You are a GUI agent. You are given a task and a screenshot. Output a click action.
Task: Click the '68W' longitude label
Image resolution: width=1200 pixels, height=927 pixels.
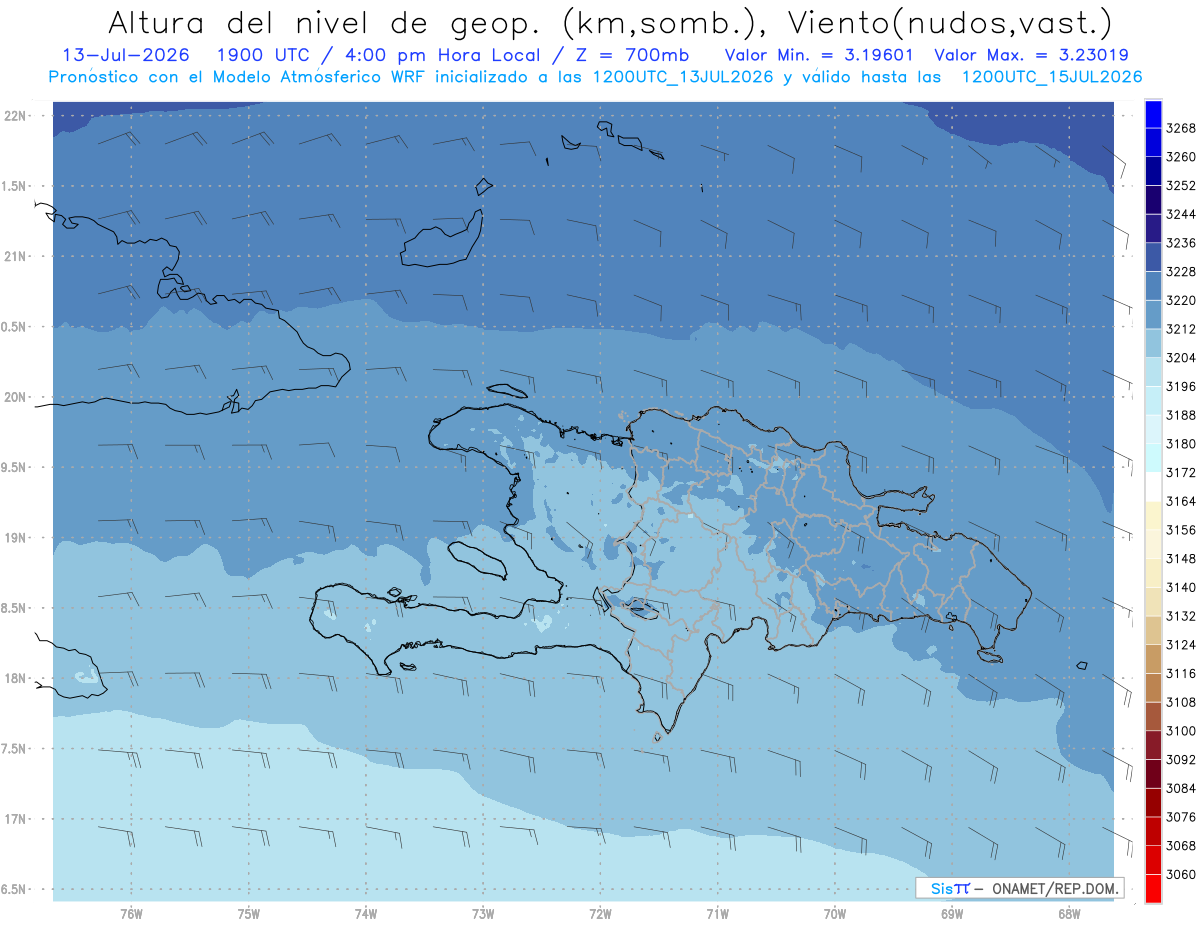pyautogui.click(x=1069, y=913)
